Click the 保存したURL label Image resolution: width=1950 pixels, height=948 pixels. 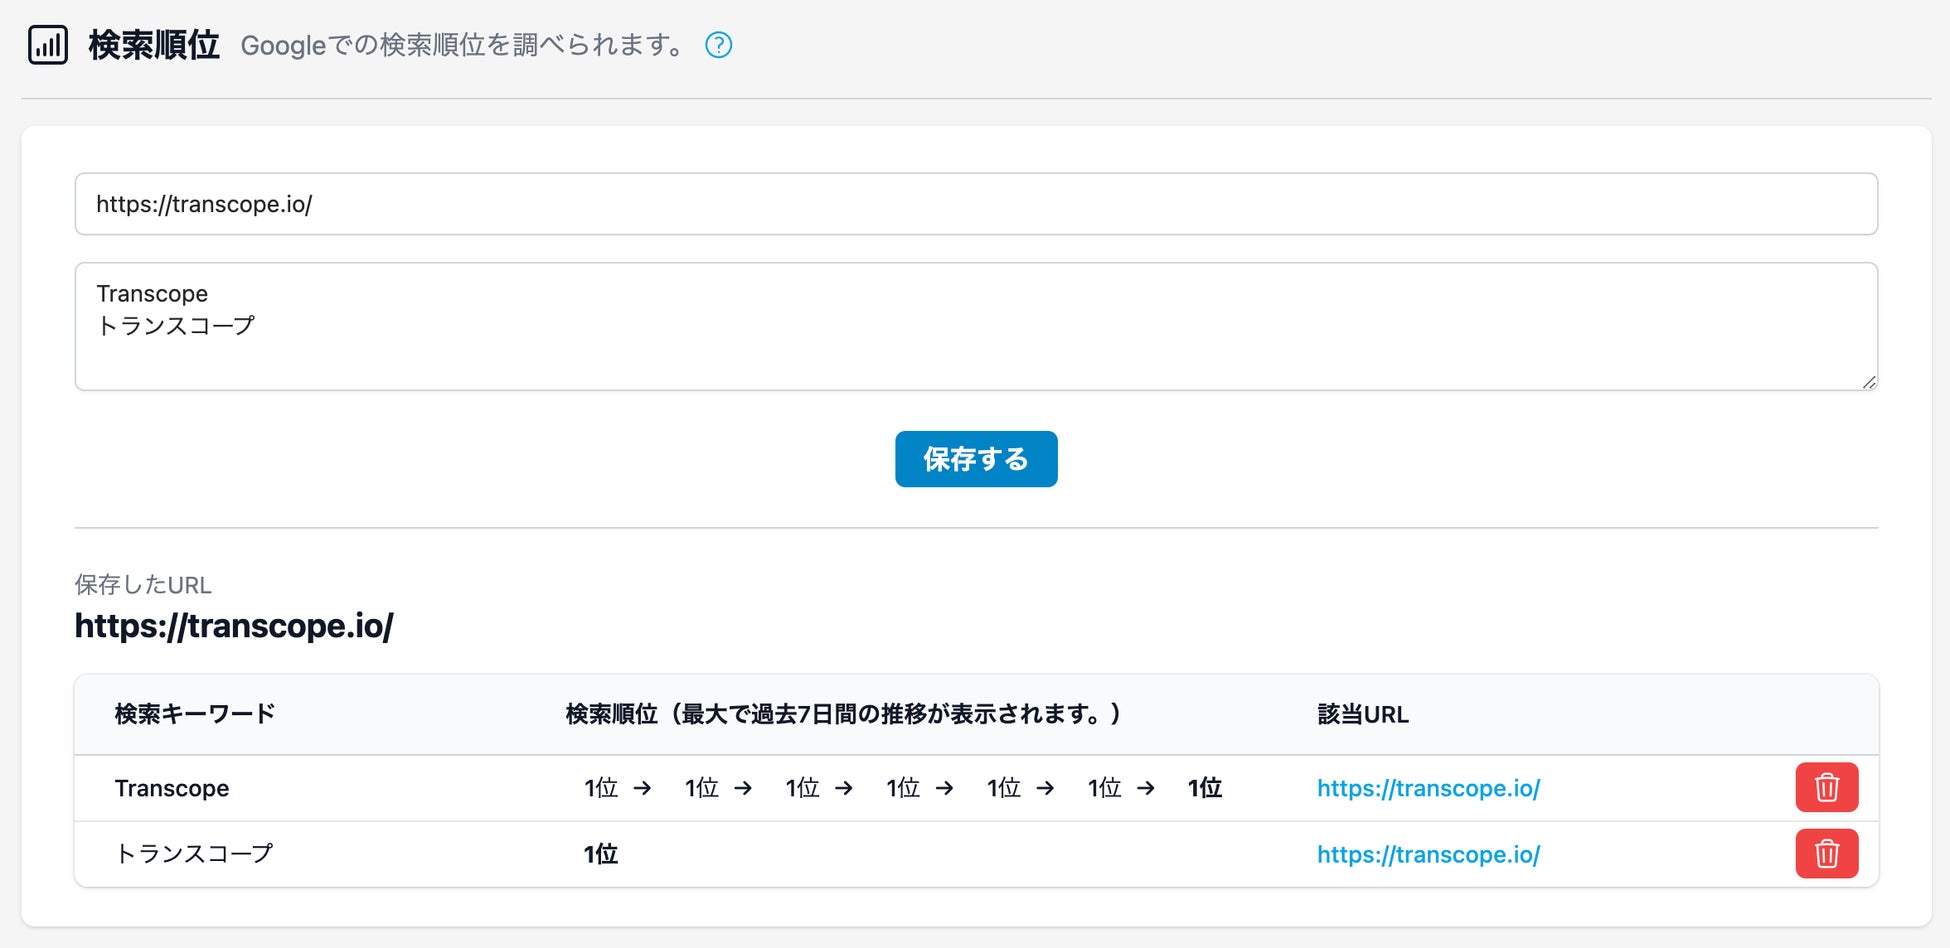click(143, 585)
